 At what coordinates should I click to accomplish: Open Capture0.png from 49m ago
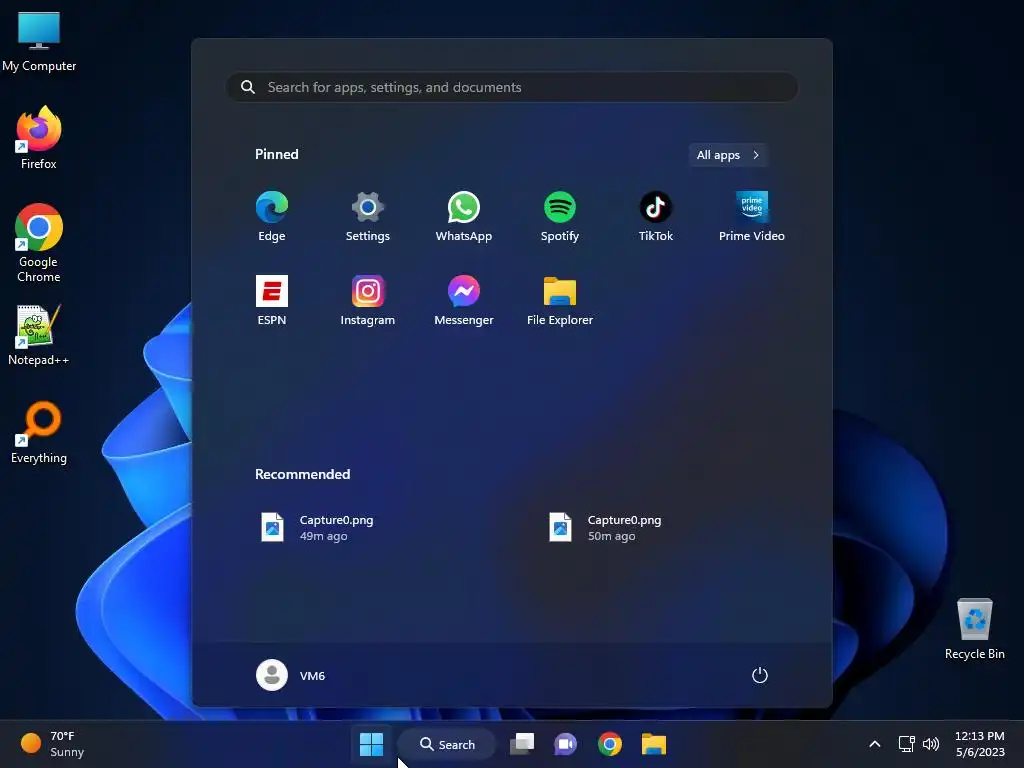pyautogui.click(x=317, y=528)
